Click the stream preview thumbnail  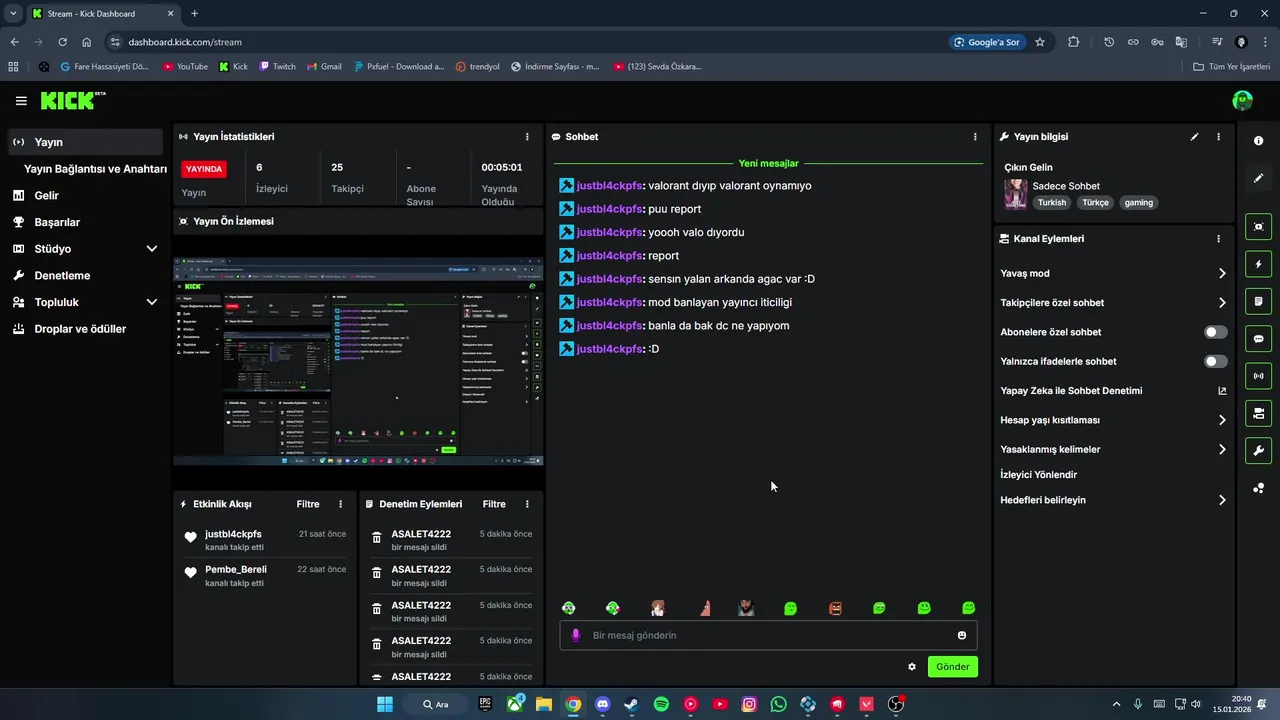(359, 361)
